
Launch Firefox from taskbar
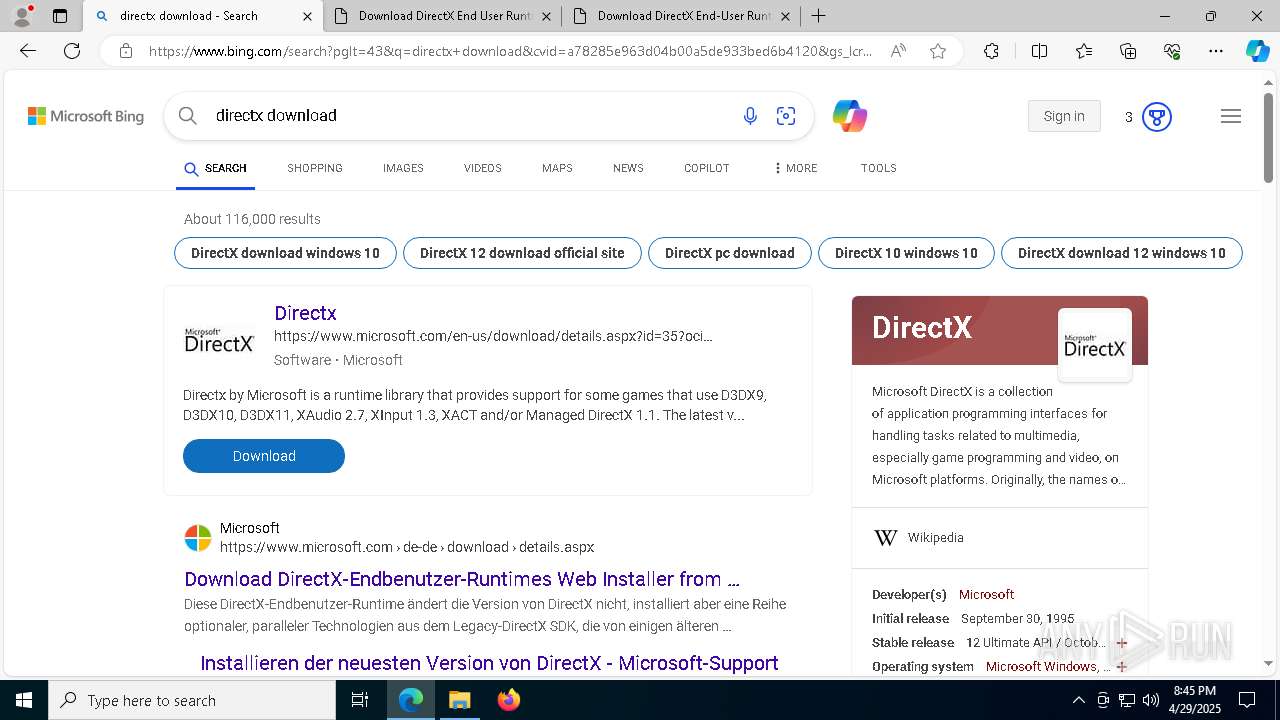pyautogui.click(x=509, y=700)
